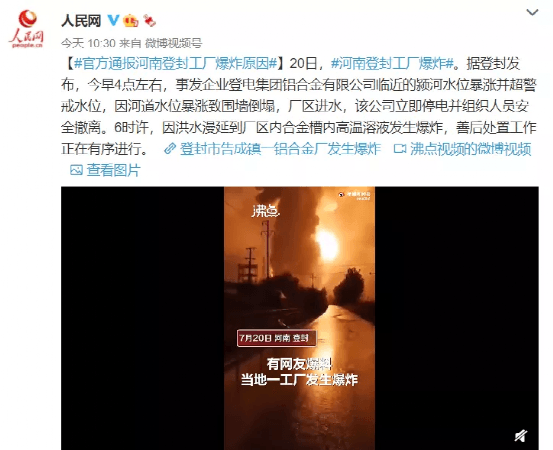The width and height of the screenshot is (553, 450).
Task: Click the orange crown membership badge
Action: (130, 21)
